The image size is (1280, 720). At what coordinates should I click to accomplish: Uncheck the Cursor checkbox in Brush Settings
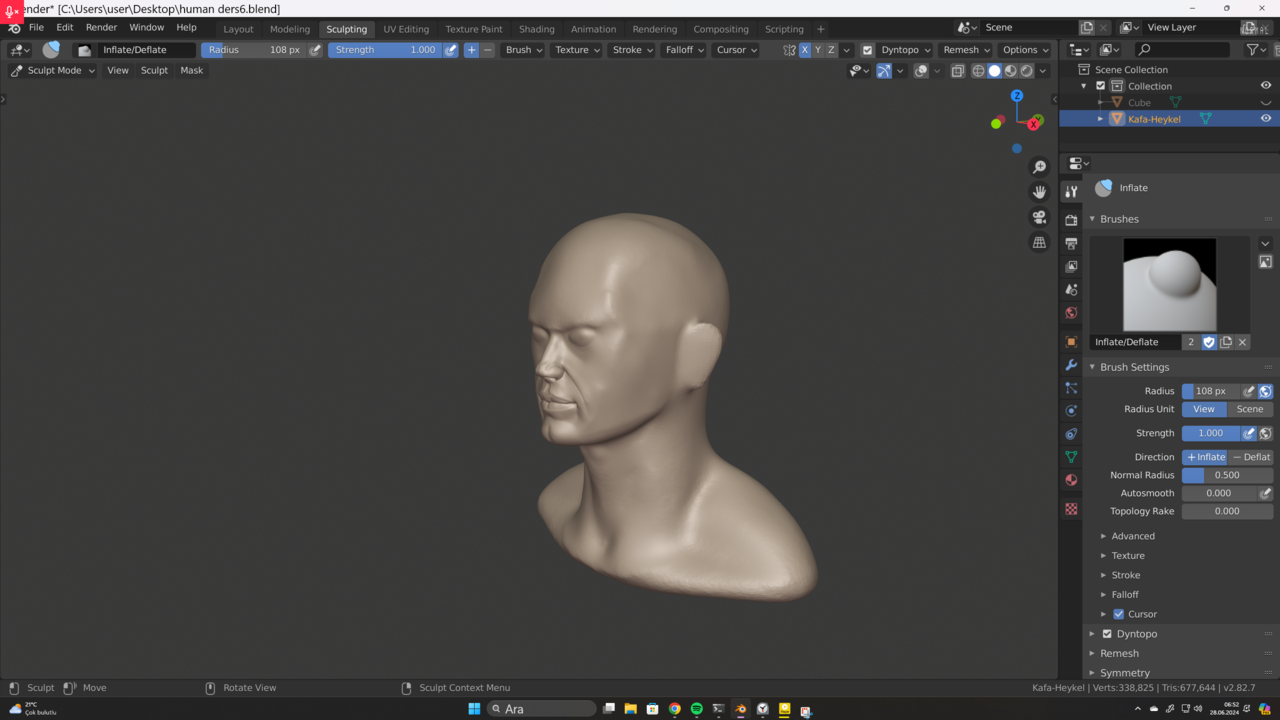pos(1118,614)
